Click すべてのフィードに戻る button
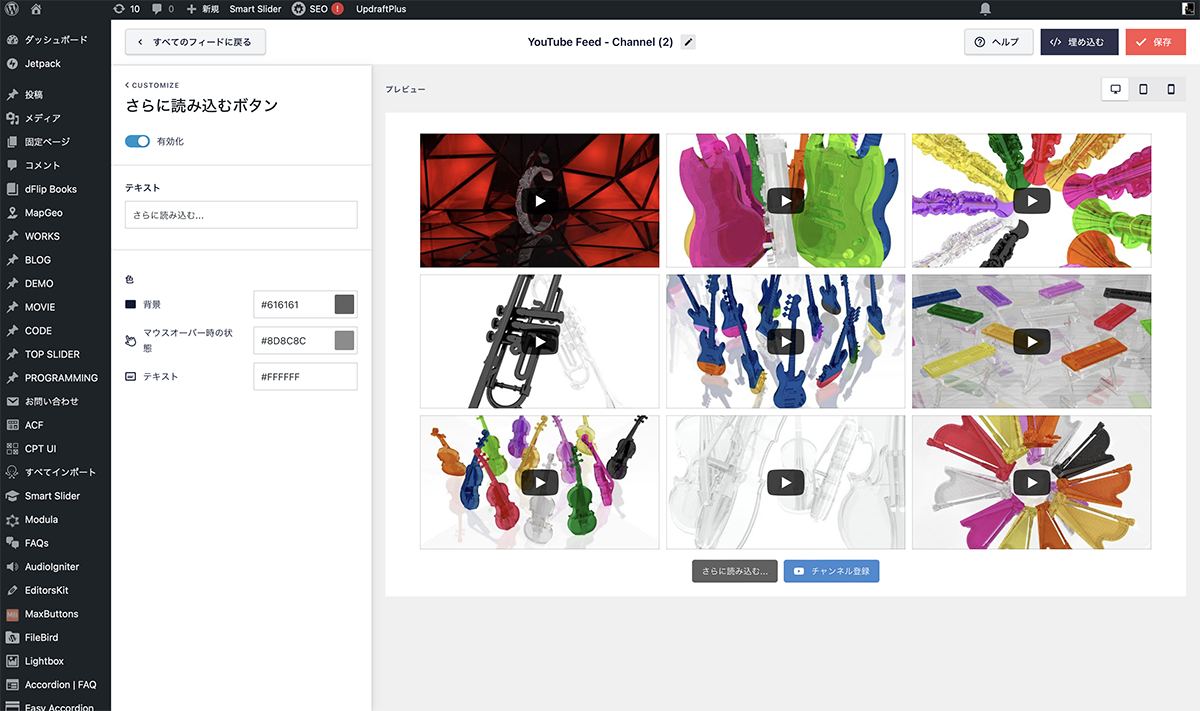 click(x=195, y=42)
